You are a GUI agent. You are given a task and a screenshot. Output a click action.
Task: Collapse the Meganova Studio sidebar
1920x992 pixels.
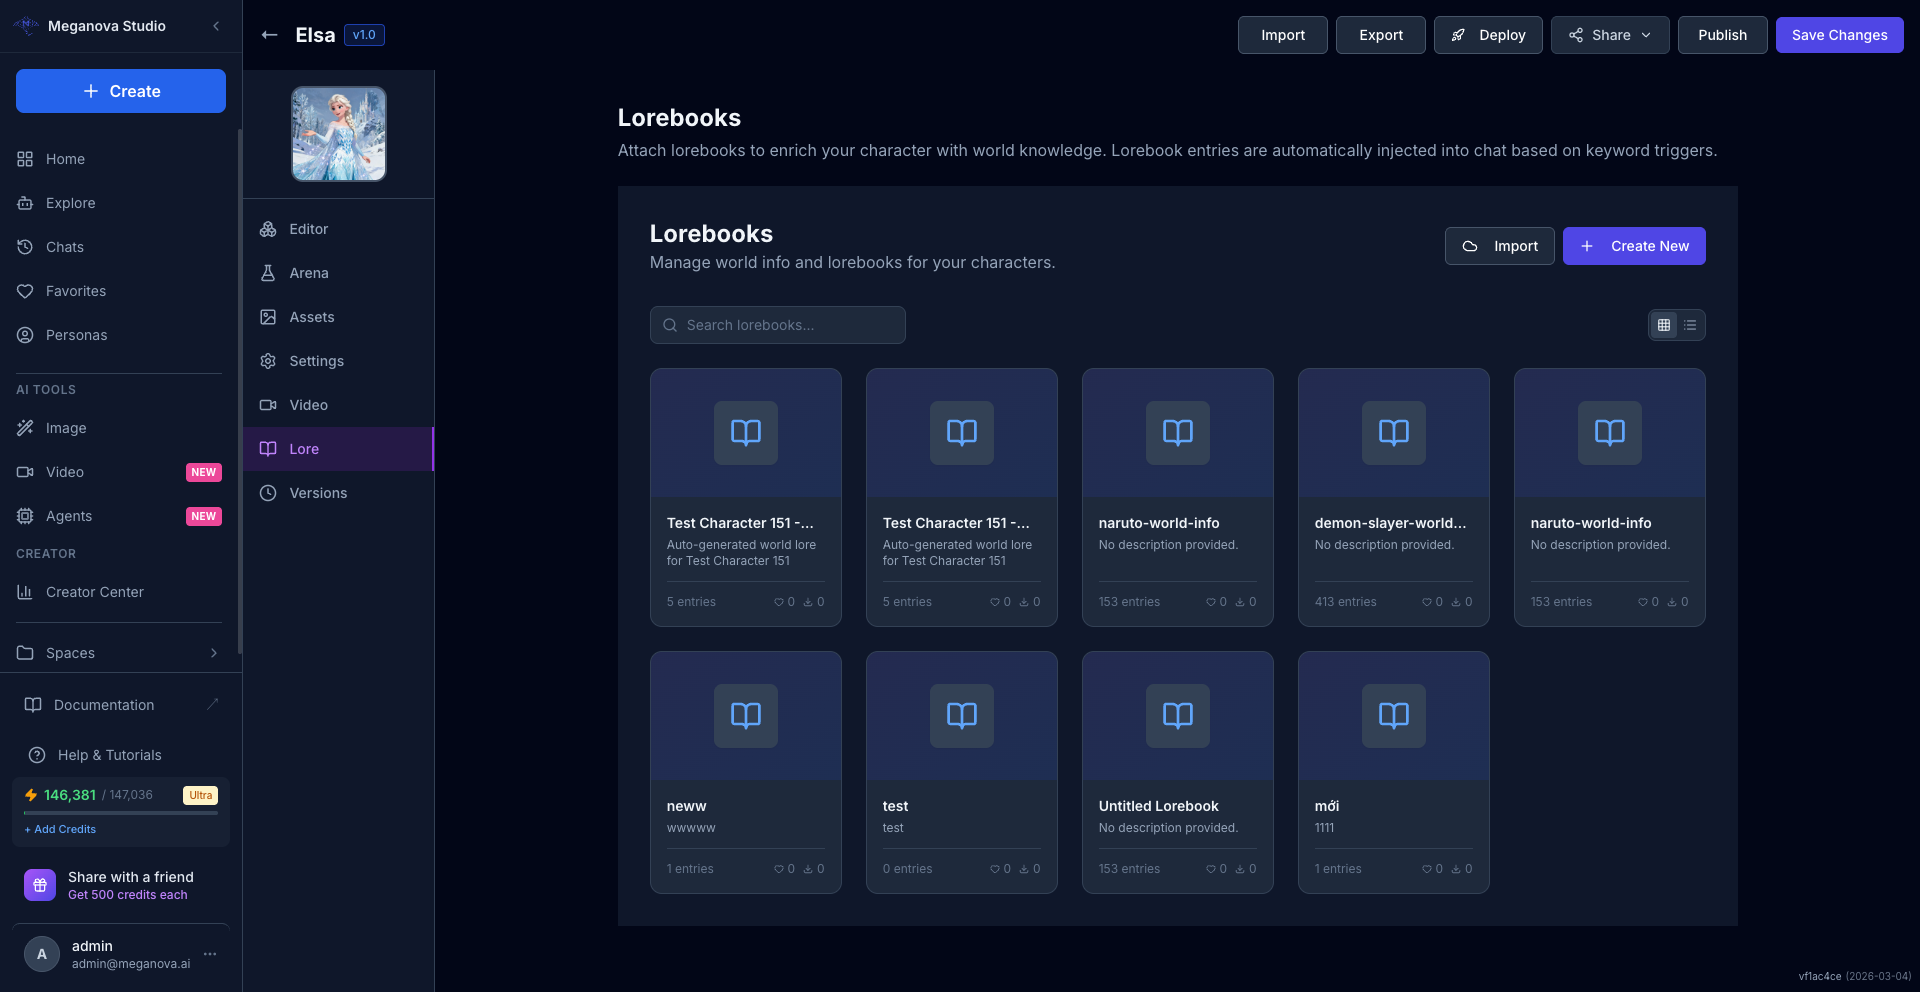[216, 26]
